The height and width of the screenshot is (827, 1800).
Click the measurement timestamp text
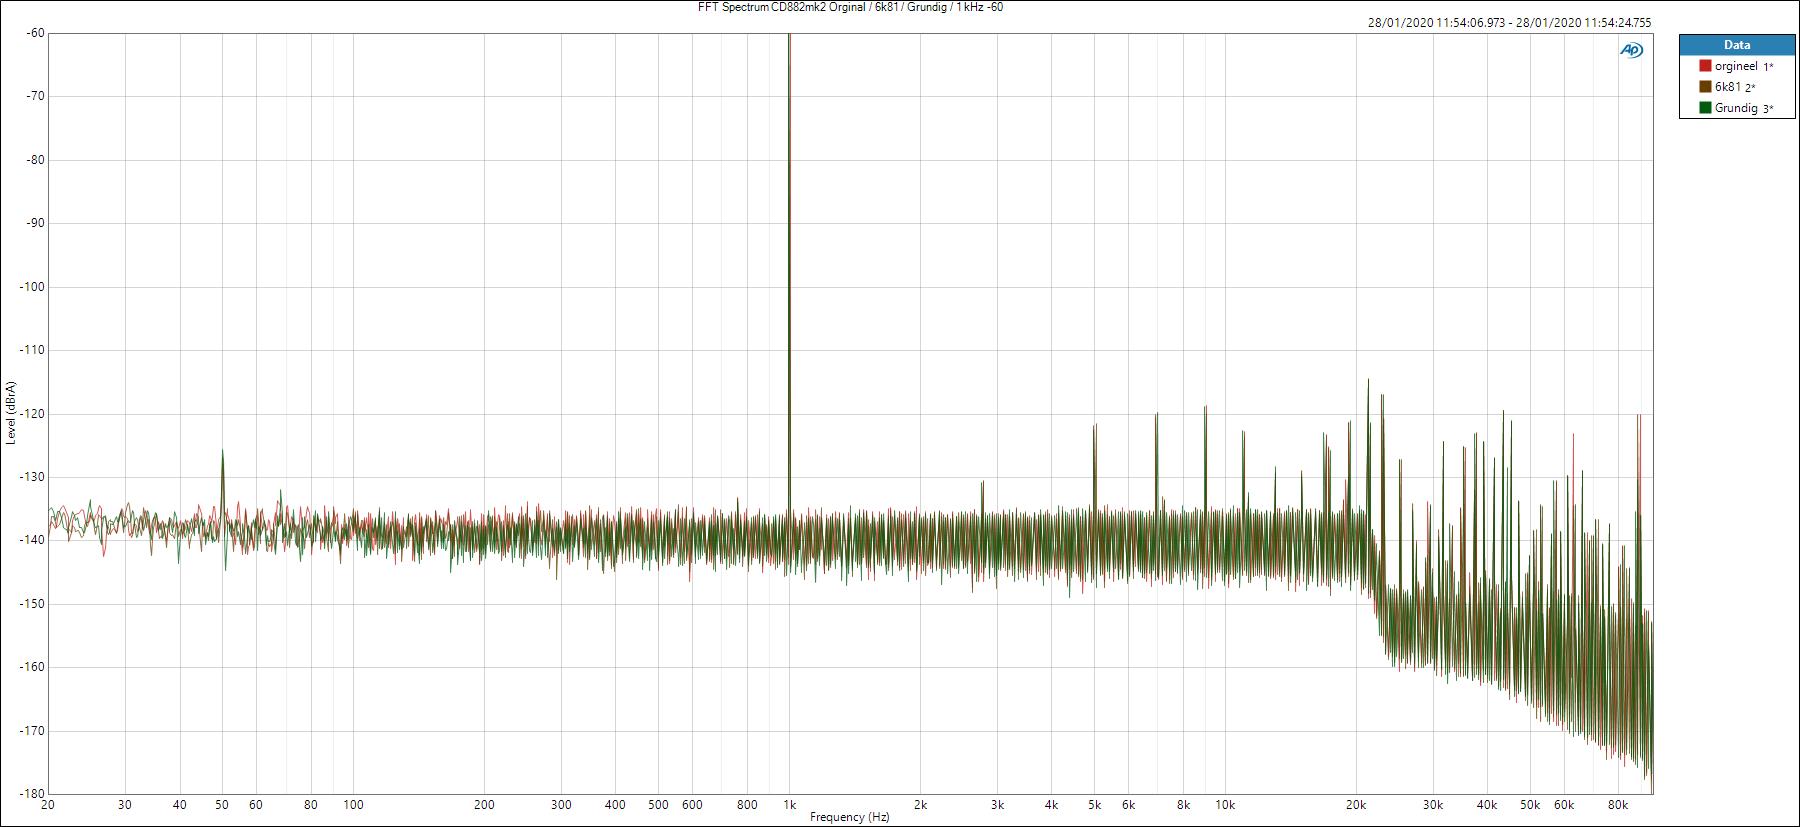[x=1509, y=23]
